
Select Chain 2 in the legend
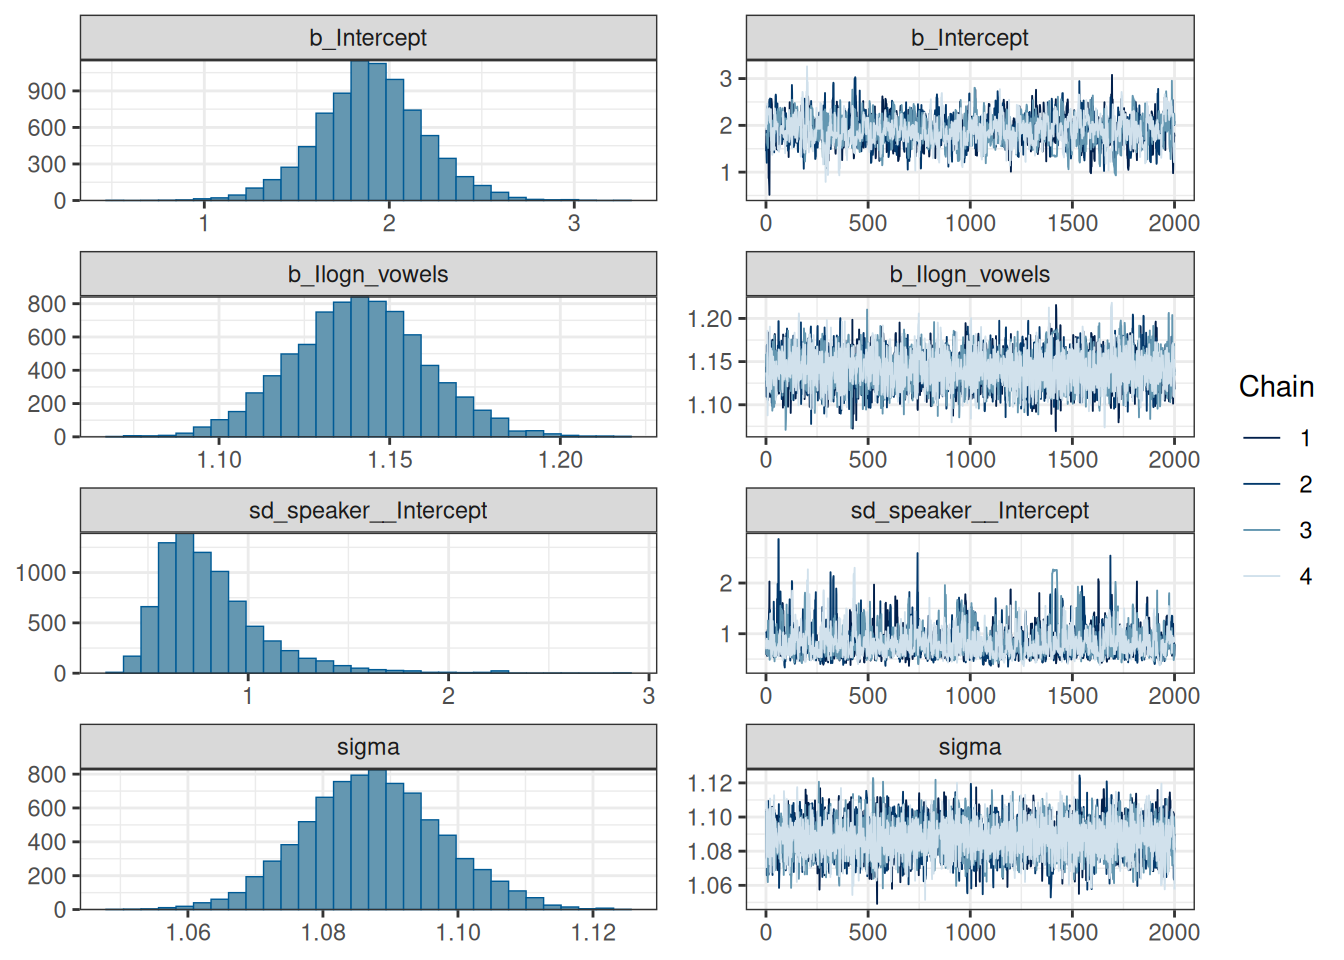(x=1262, y=484)
